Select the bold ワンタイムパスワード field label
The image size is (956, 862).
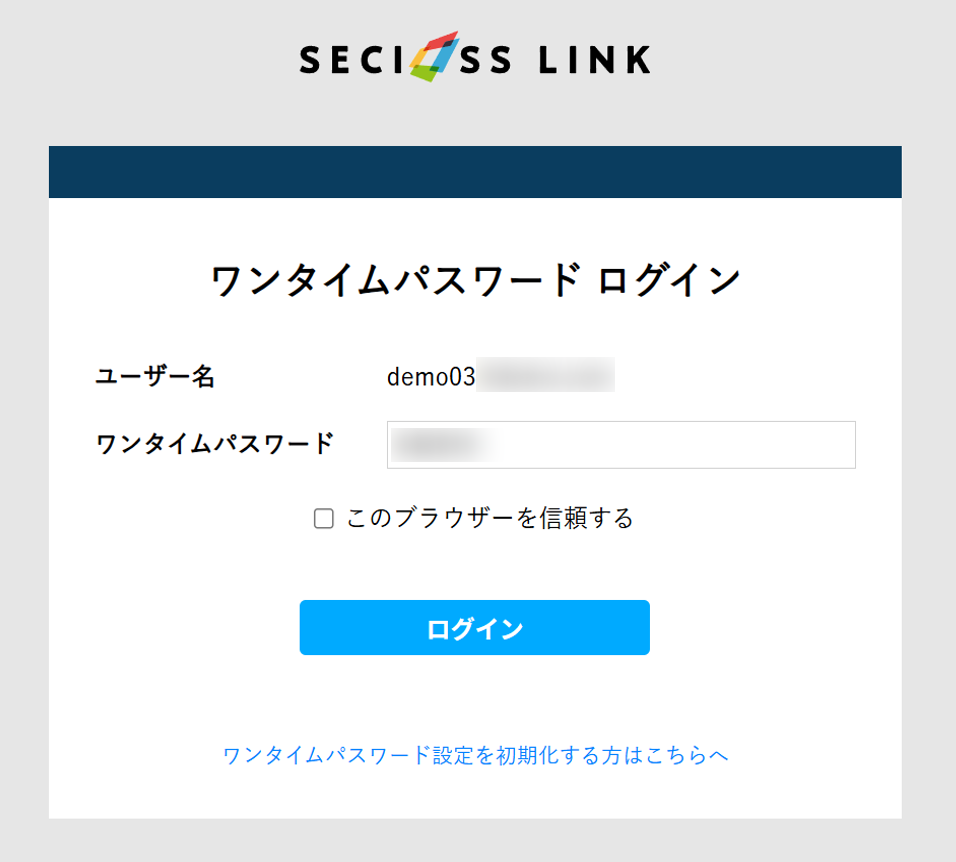(215, 444)
